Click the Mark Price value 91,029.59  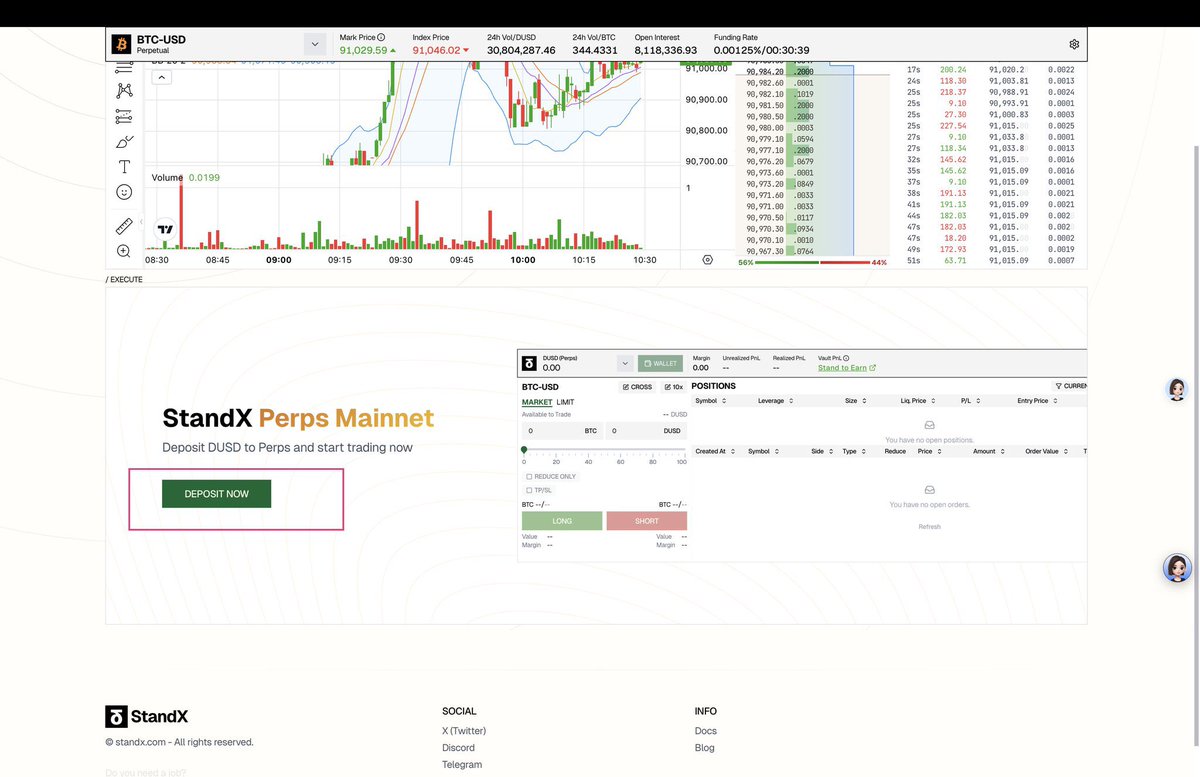[x=363, y=50]
